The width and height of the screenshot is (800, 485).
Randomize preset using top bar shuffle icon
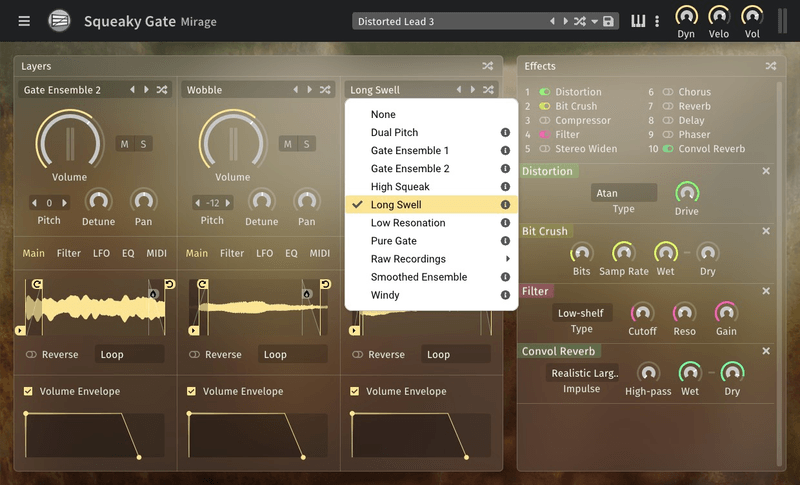click(581, 21)
